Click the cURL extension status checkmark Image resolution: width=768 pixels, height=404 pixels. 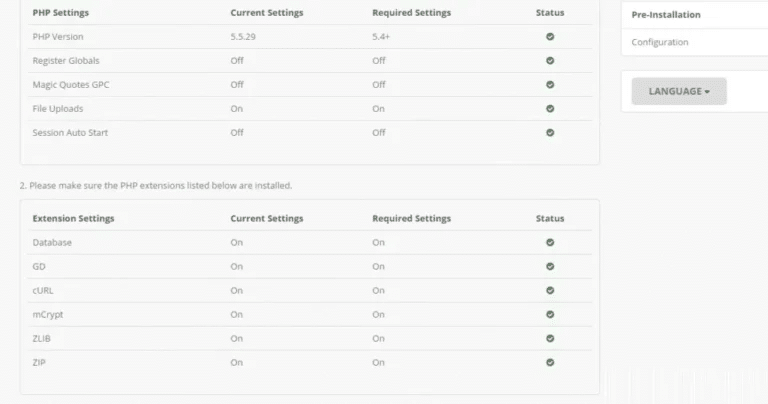(550, 290)
